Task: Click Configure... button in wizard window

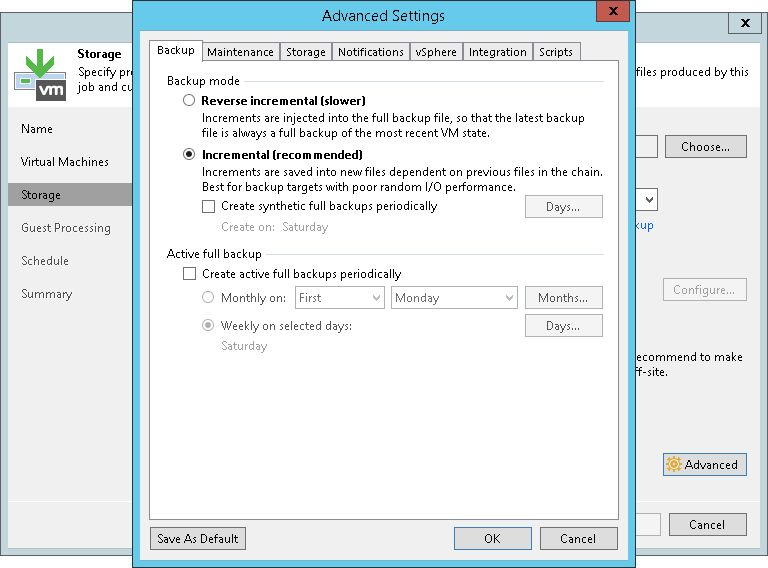Action: tap(705, 289)
